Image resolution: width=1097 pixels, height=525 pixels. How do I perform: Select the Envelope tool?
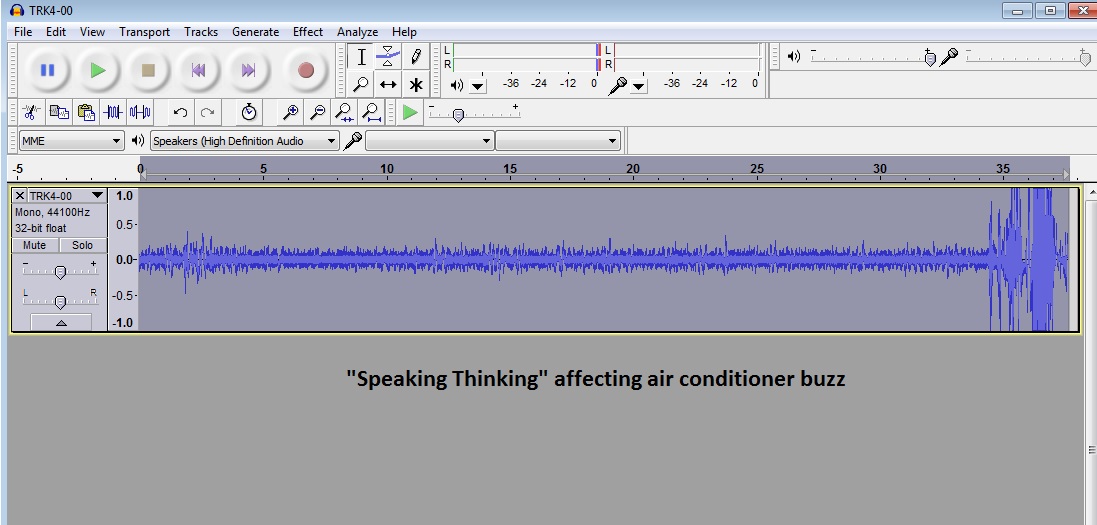pos(389,56)
